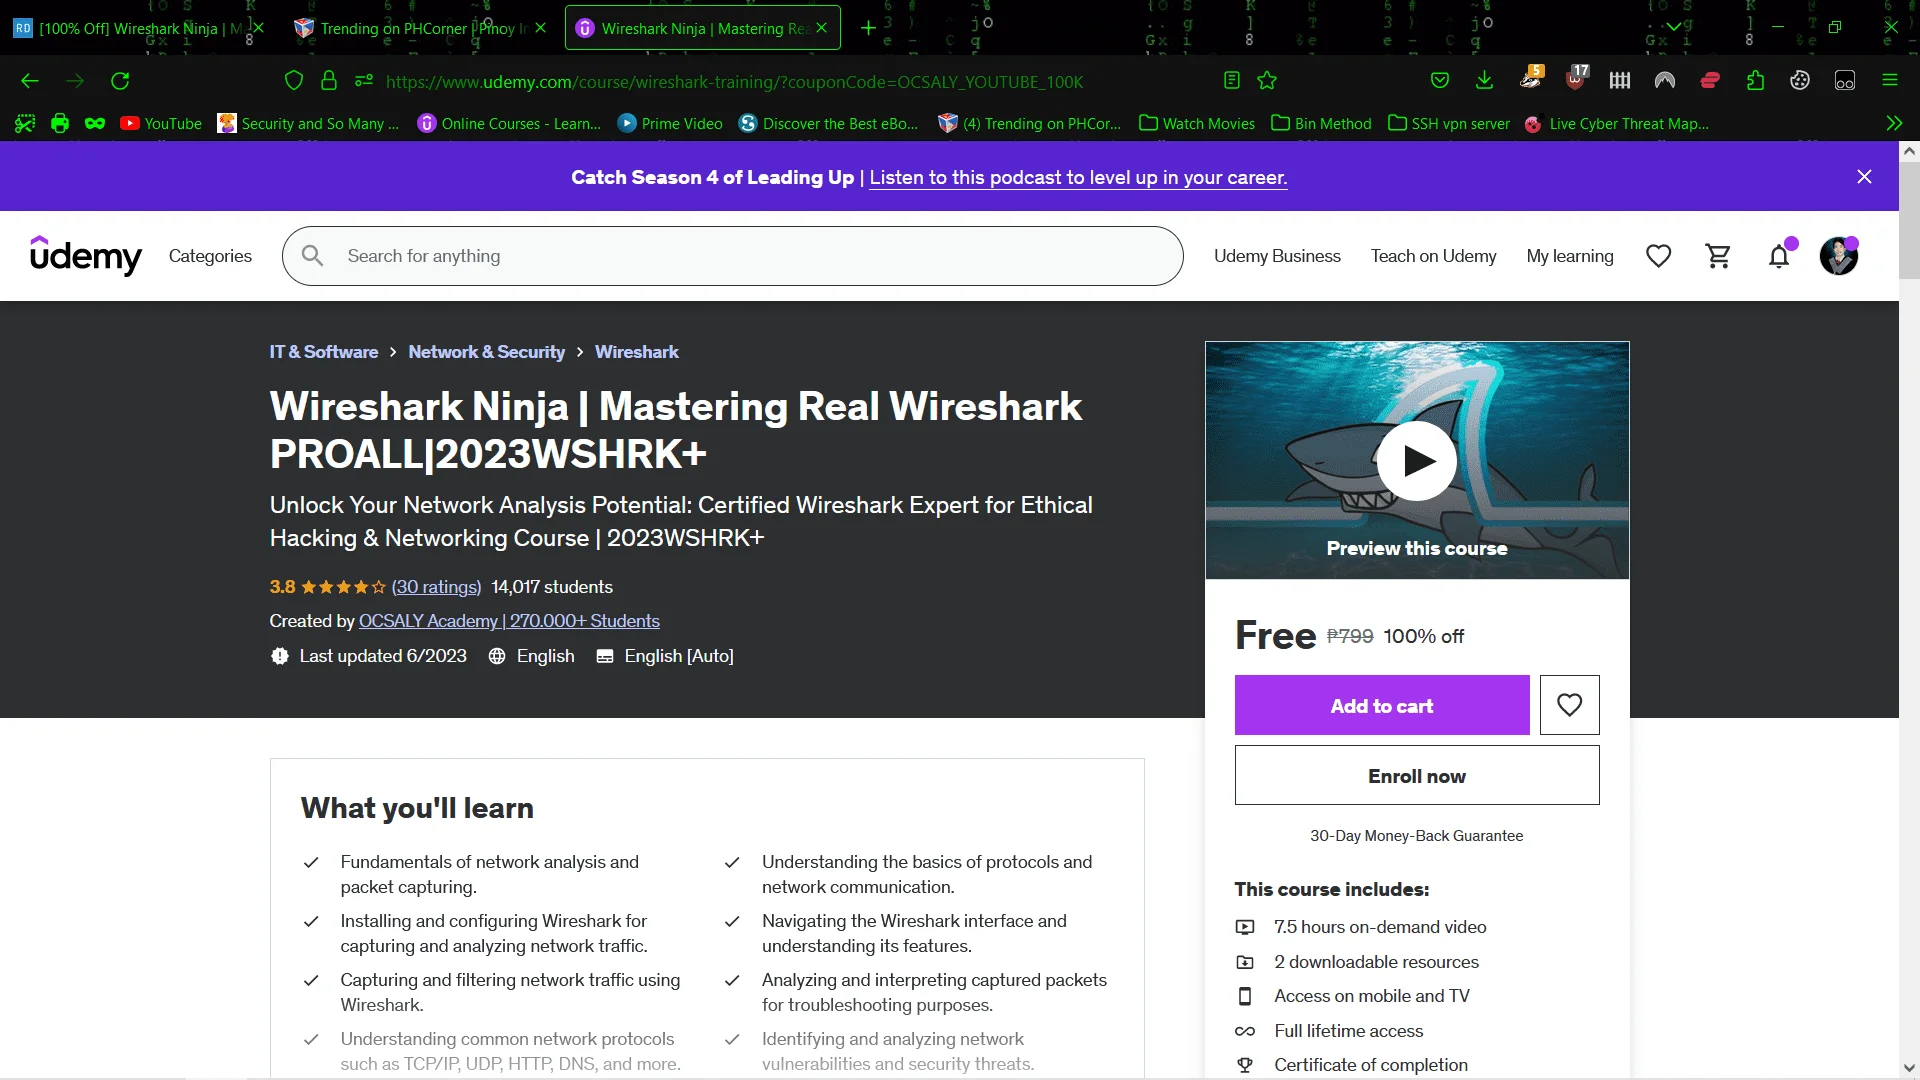Open the Udemy wishlist heart in header
Screen dimensions: 1920x1080
tap(1659, 257)
